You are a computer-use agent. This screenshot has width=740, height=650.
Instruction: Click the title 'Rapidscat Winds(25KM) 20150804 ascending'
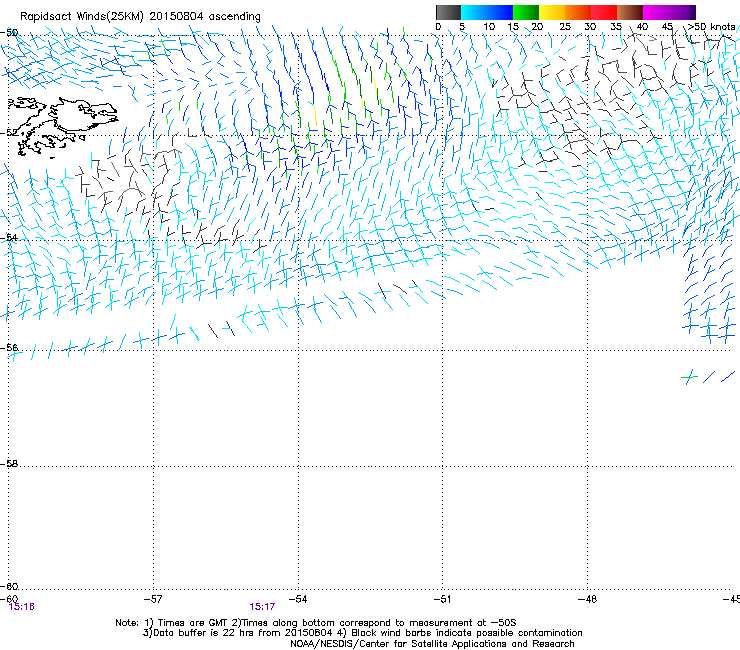tap(140, 17)
